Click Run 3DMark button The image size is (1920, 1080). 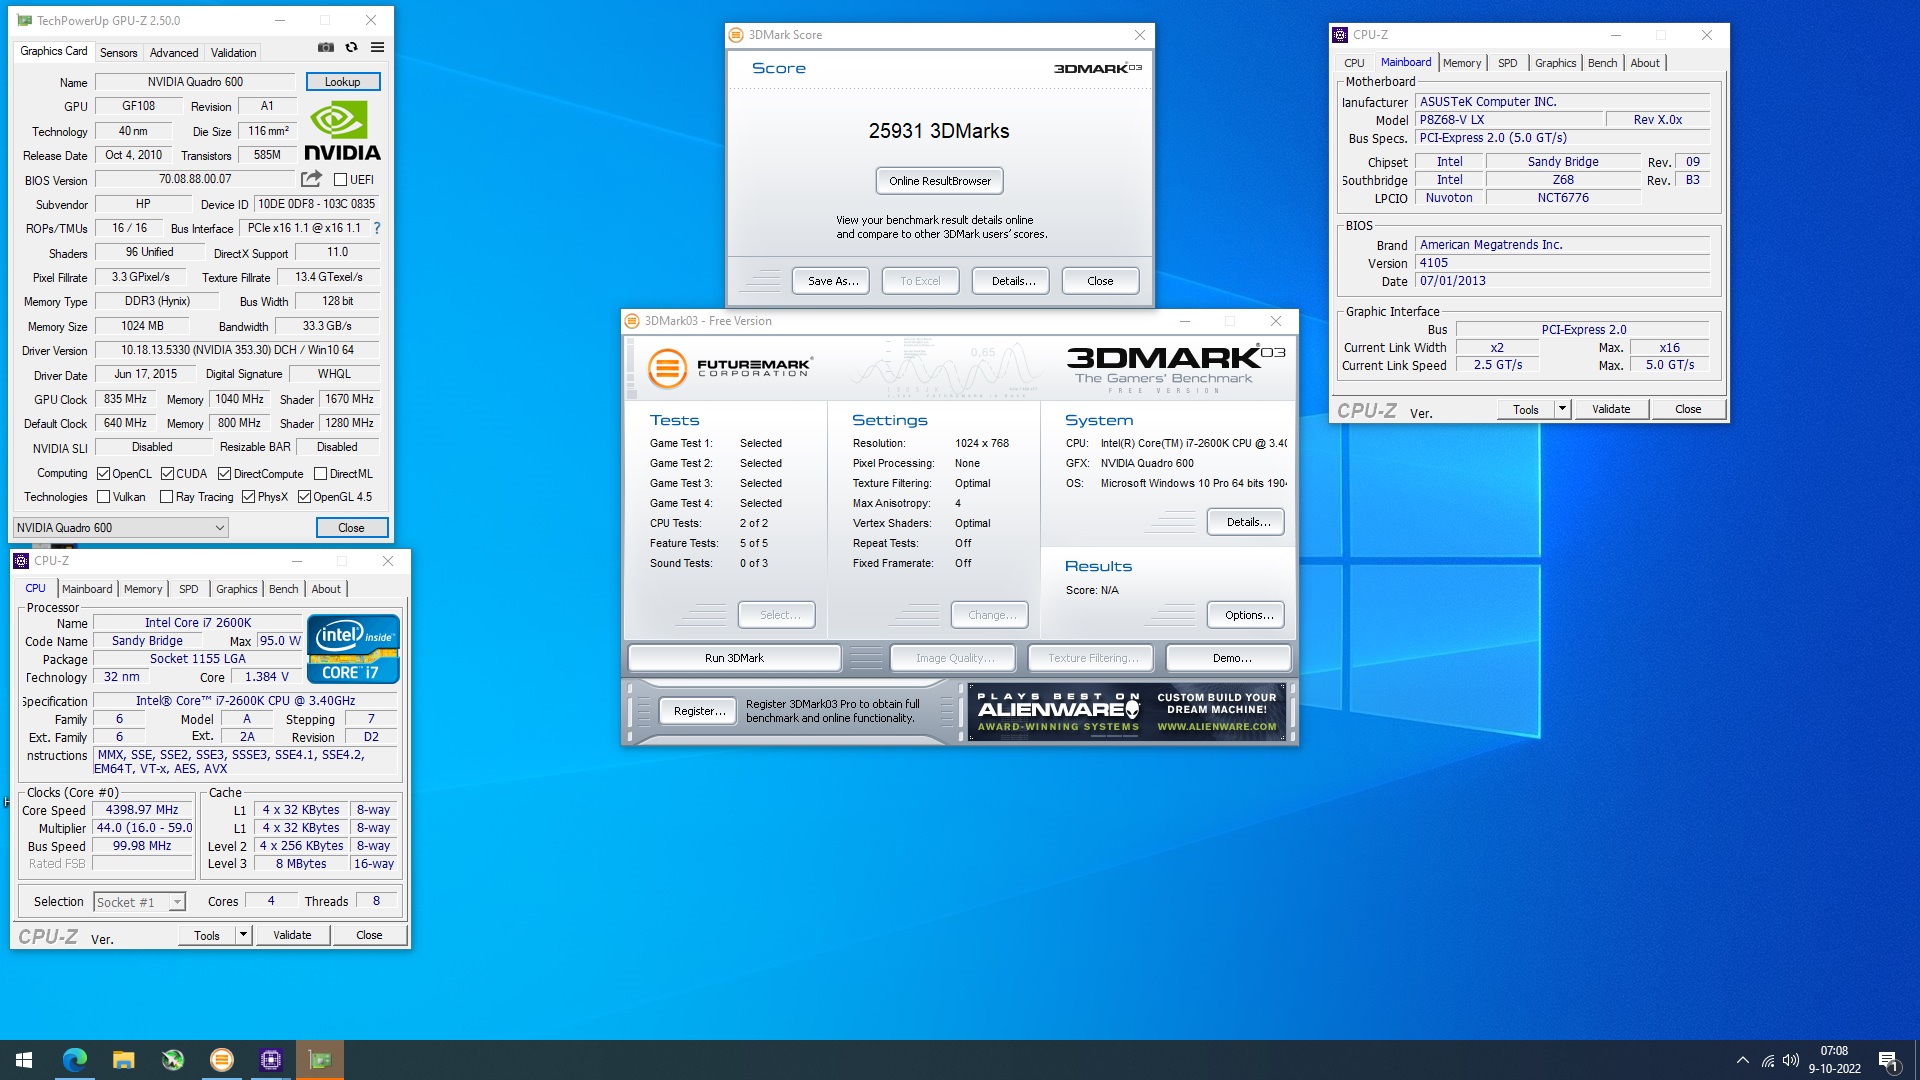[734, 658]
